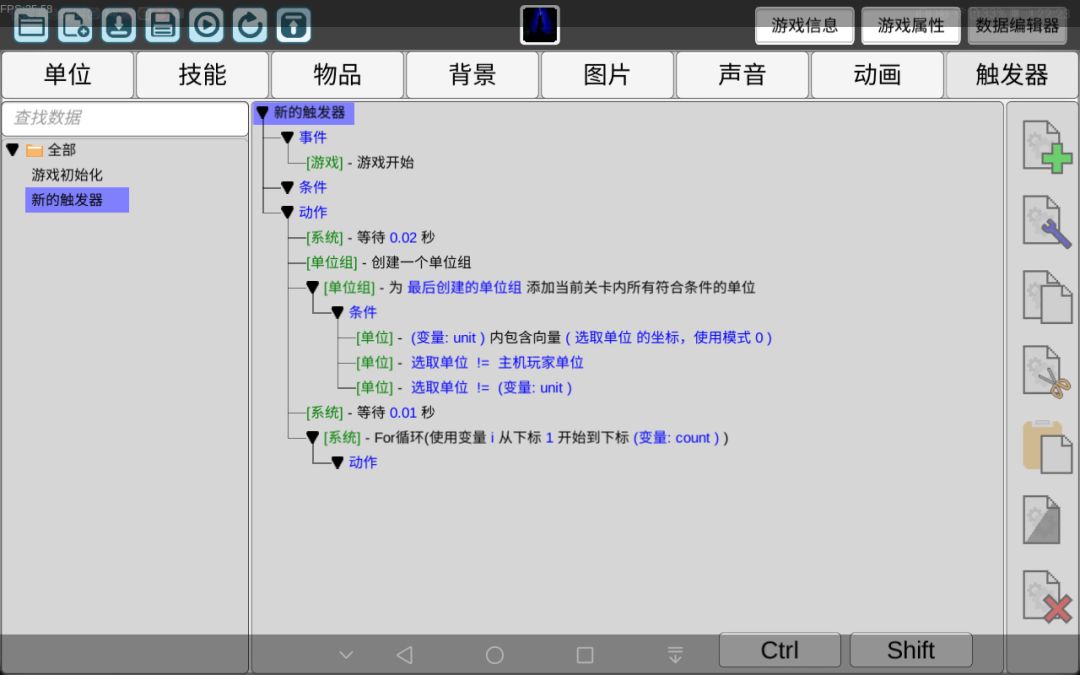Tap Android home circle button
The height and width of the screenshot is (675, 1080).
(495, 655)
